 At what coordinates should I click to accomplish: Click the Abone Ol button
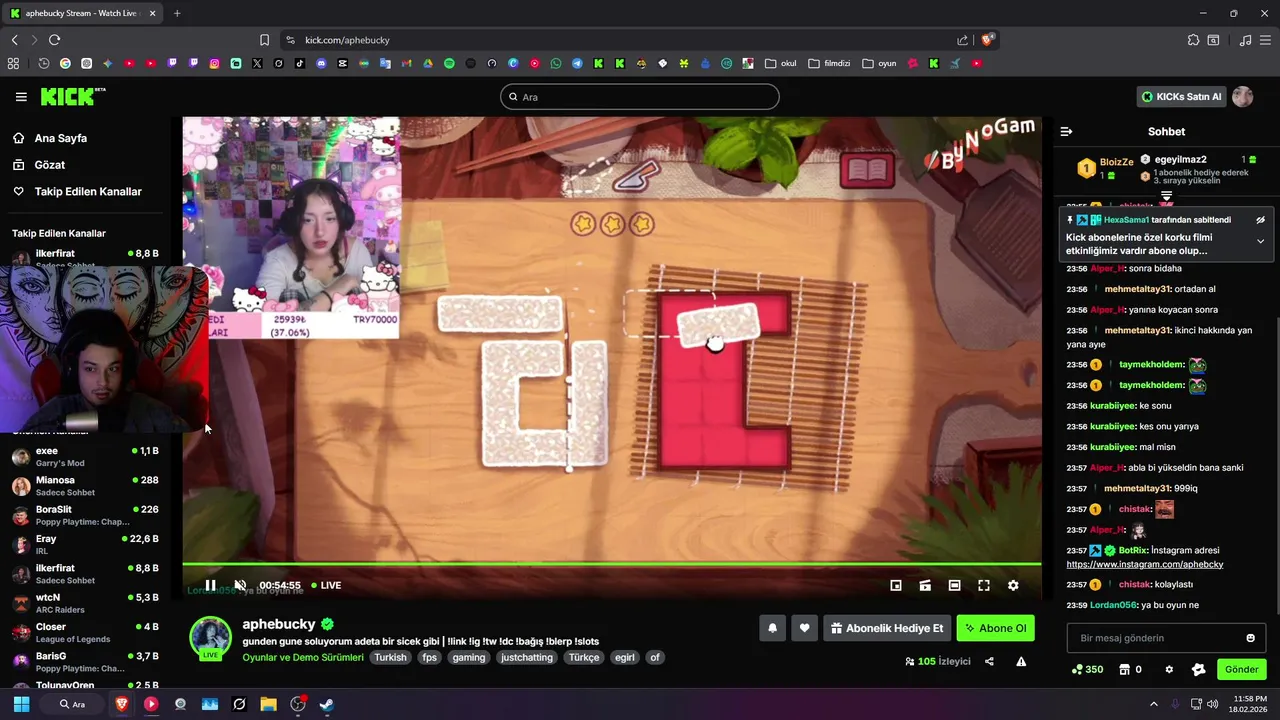(995, 628)
